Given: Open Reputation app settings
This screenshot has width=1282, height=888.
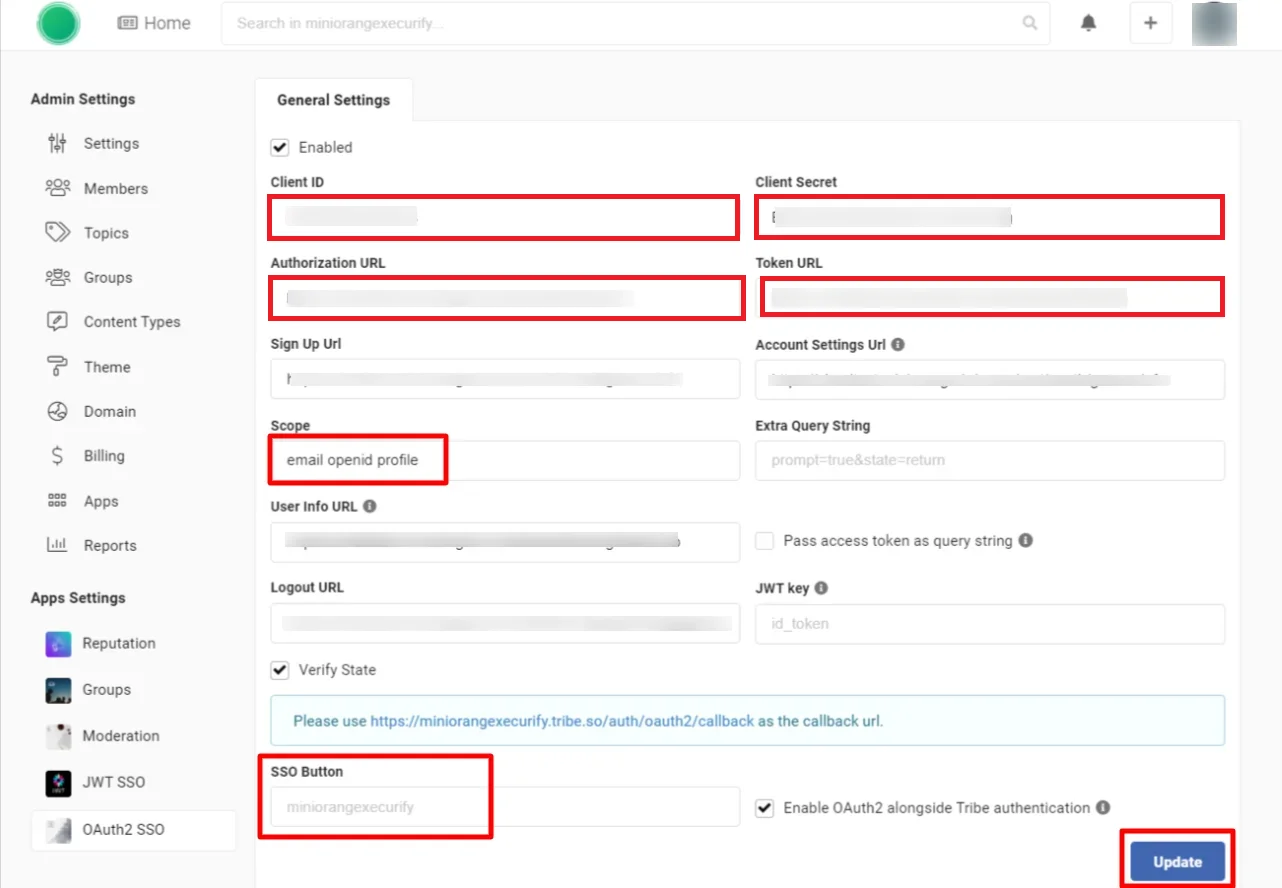Looking at the screenshot, I should [120, 644].
